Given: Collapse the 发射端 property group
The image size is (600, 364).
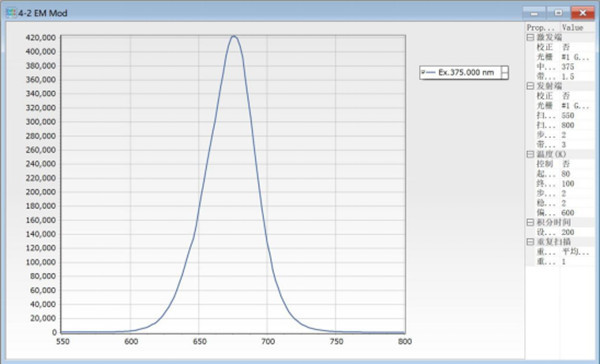Looking at the screenshot, I should click(530, 86).
